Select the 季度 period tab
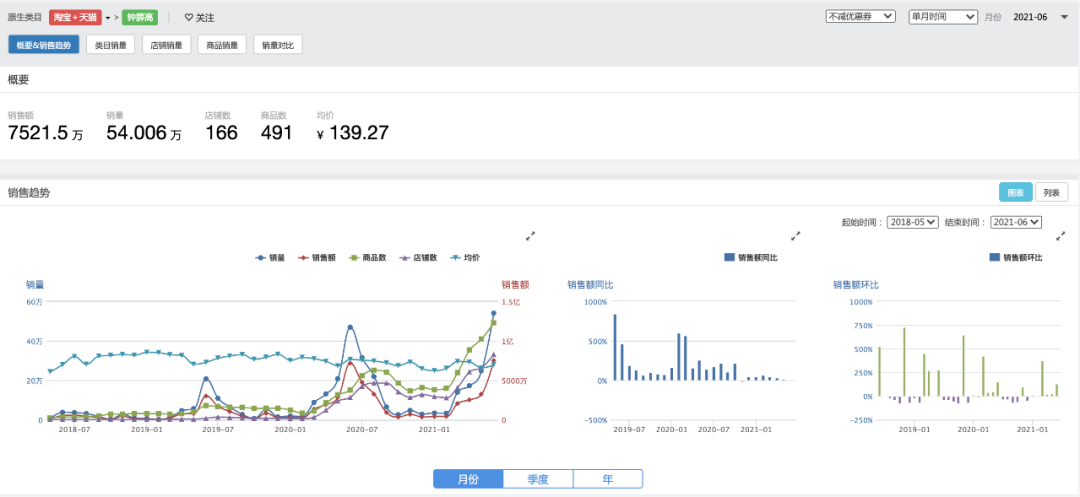Viewport: 1080px width, 497px height. coord(538,479)
